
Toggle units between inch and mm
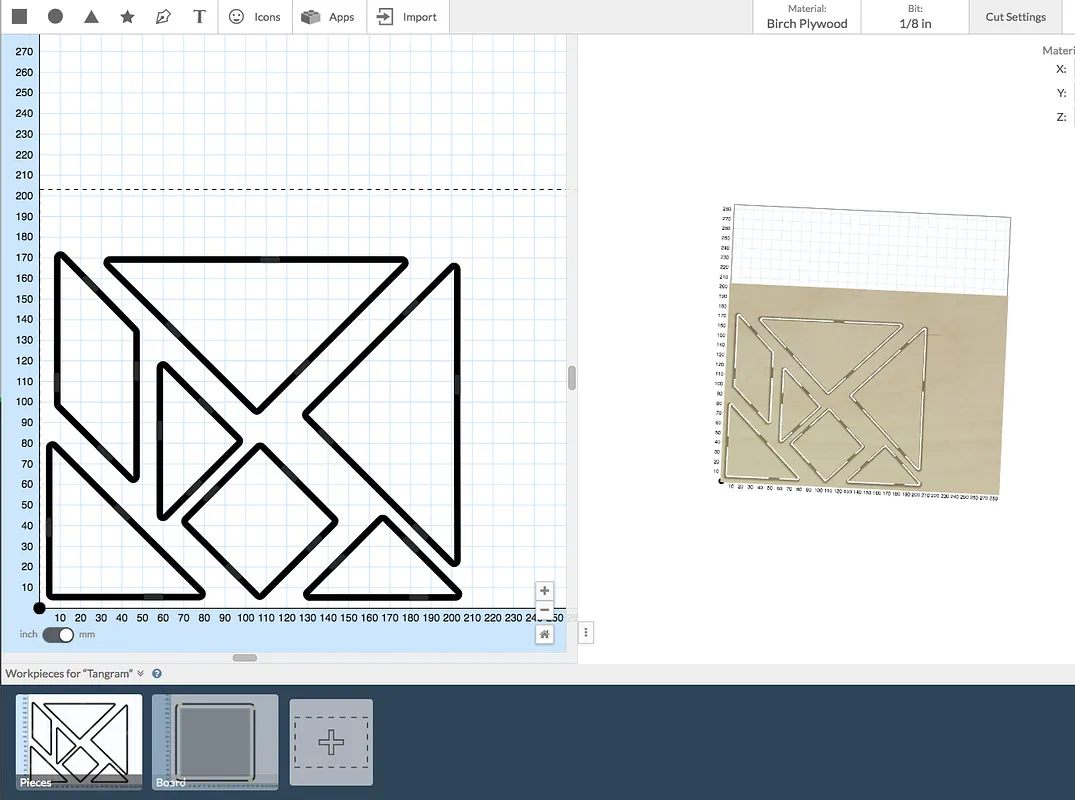coord(59,634)
